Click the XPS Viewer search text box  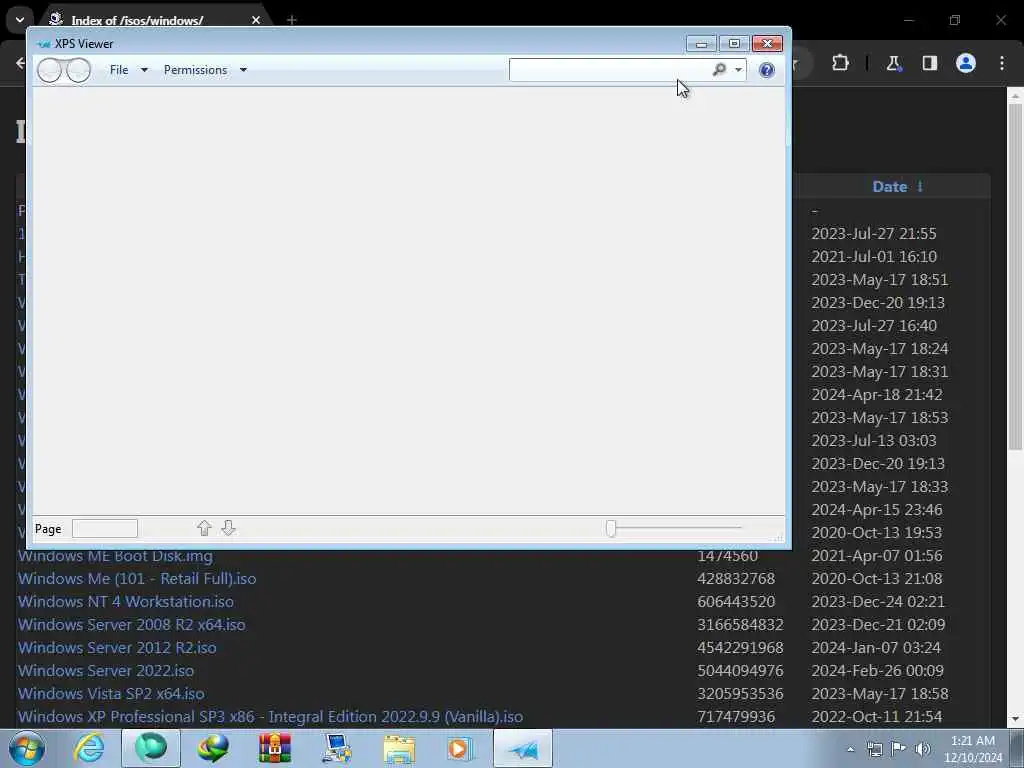609,70
